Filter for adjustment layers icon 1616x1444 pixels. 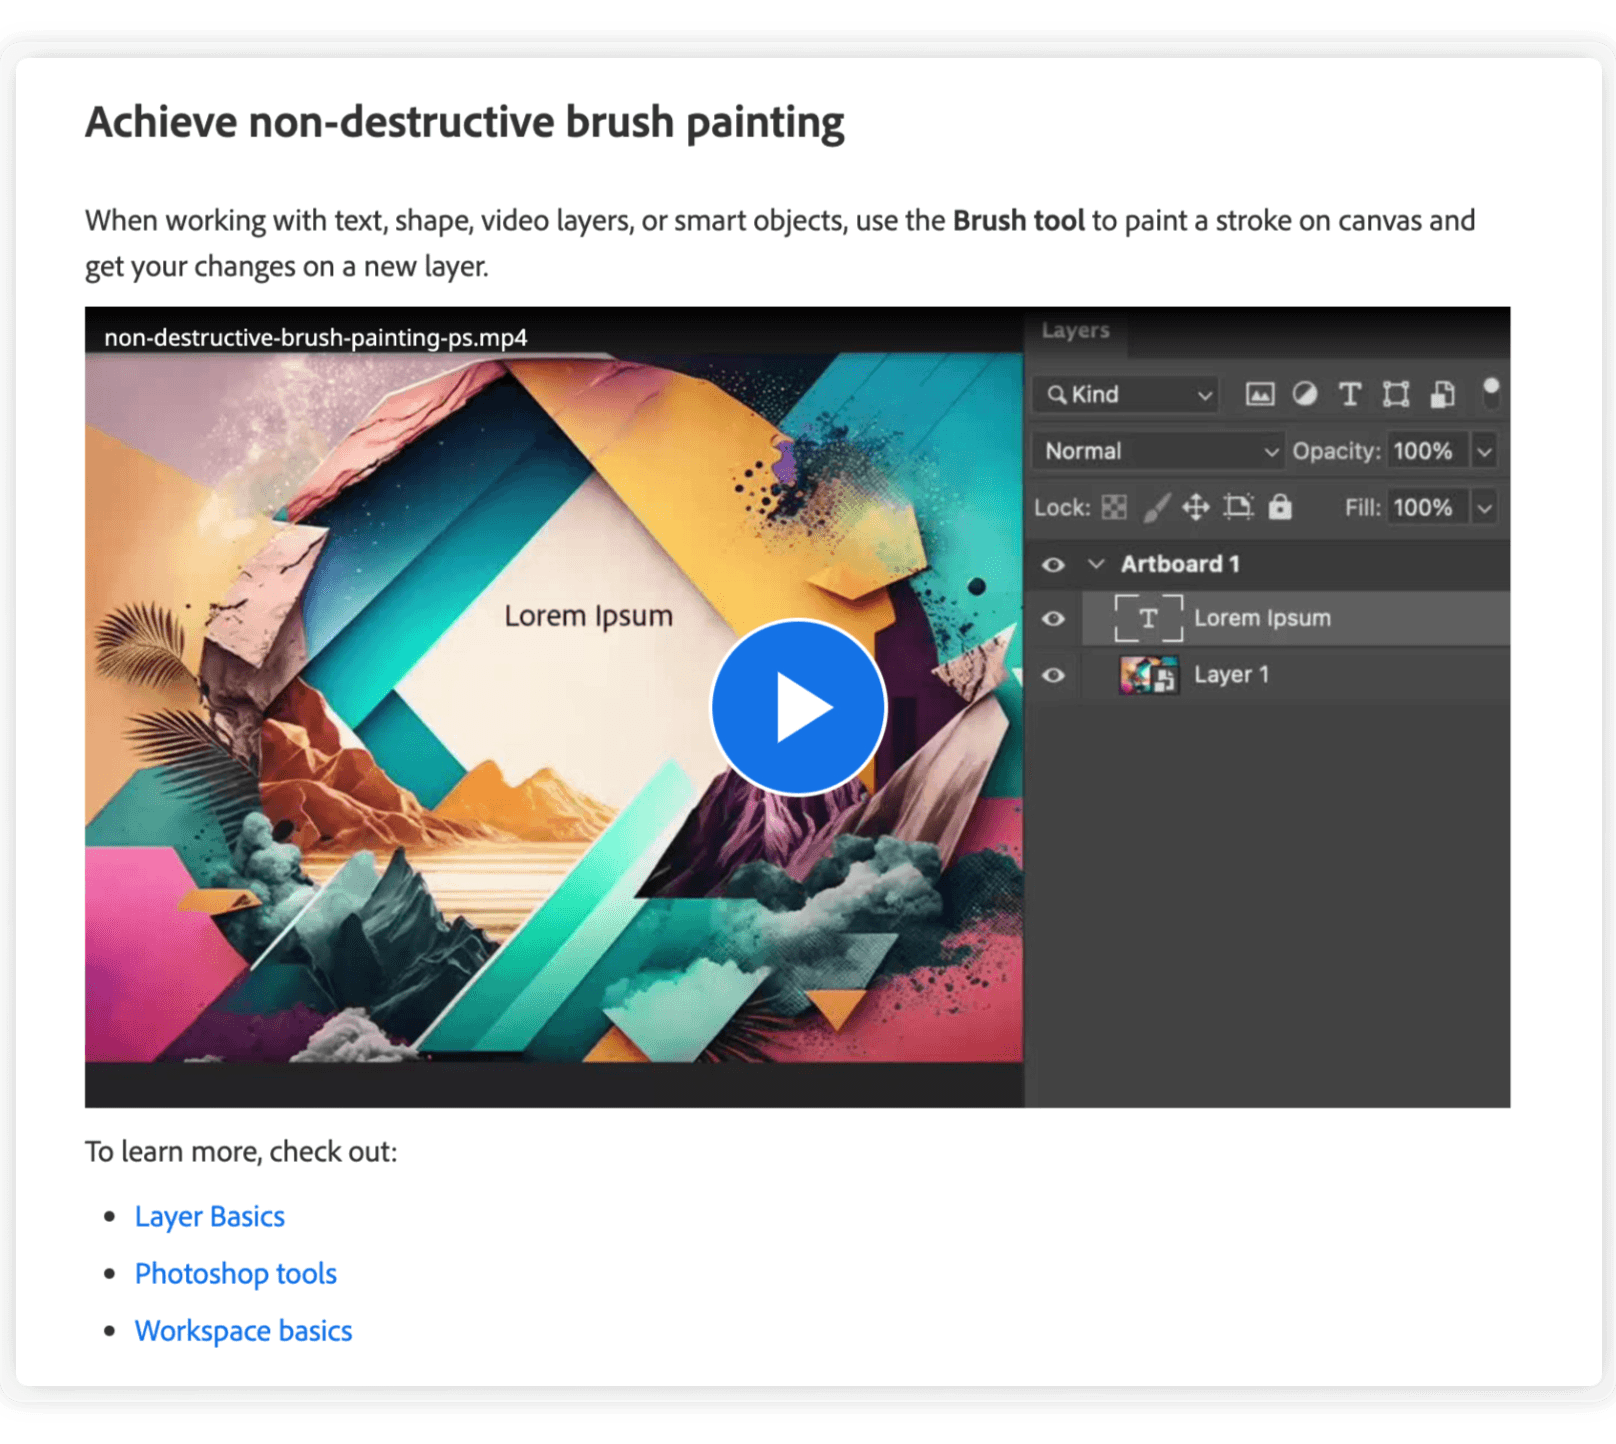coord(1305,394)
